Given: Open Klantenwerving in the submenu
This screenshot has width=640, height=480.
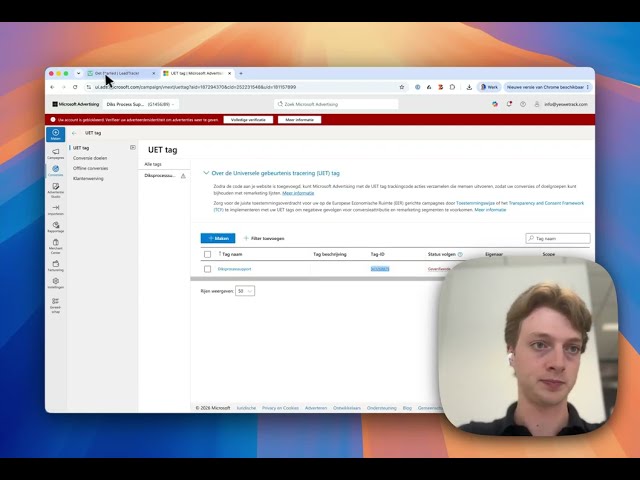Looking at the screenshot, I should (x=88, y=178).
